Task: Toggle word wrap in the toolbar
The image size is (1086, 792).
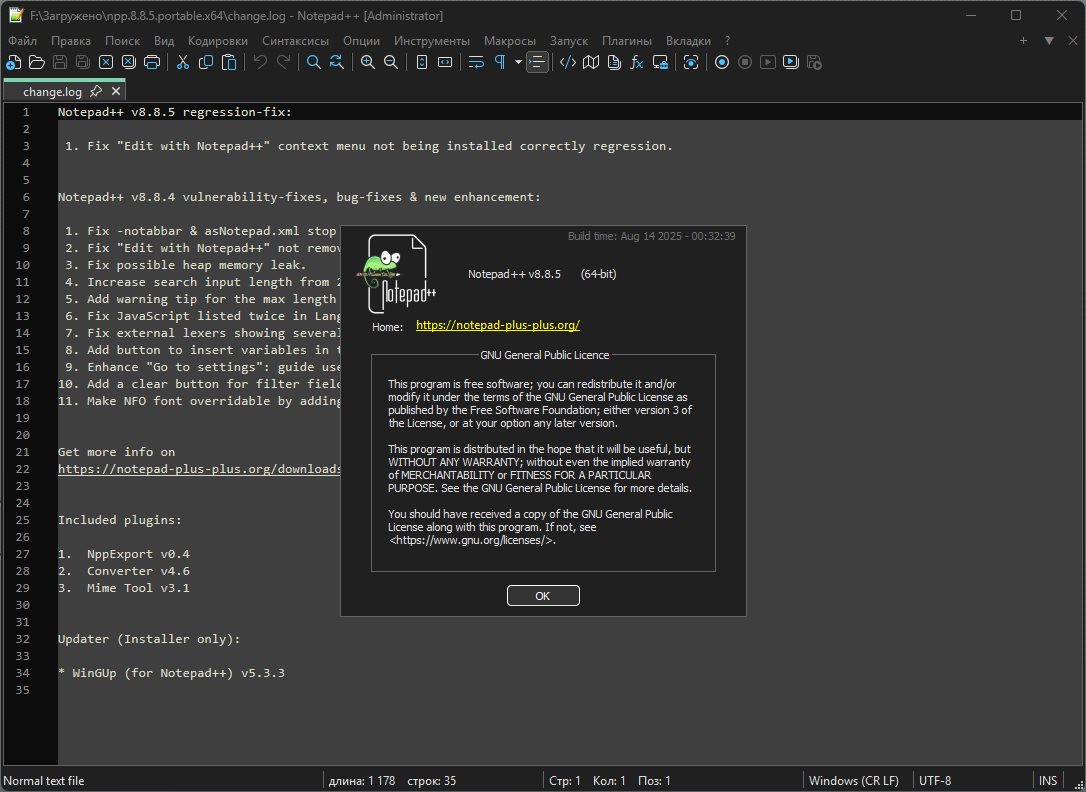Action: (476, 62)
